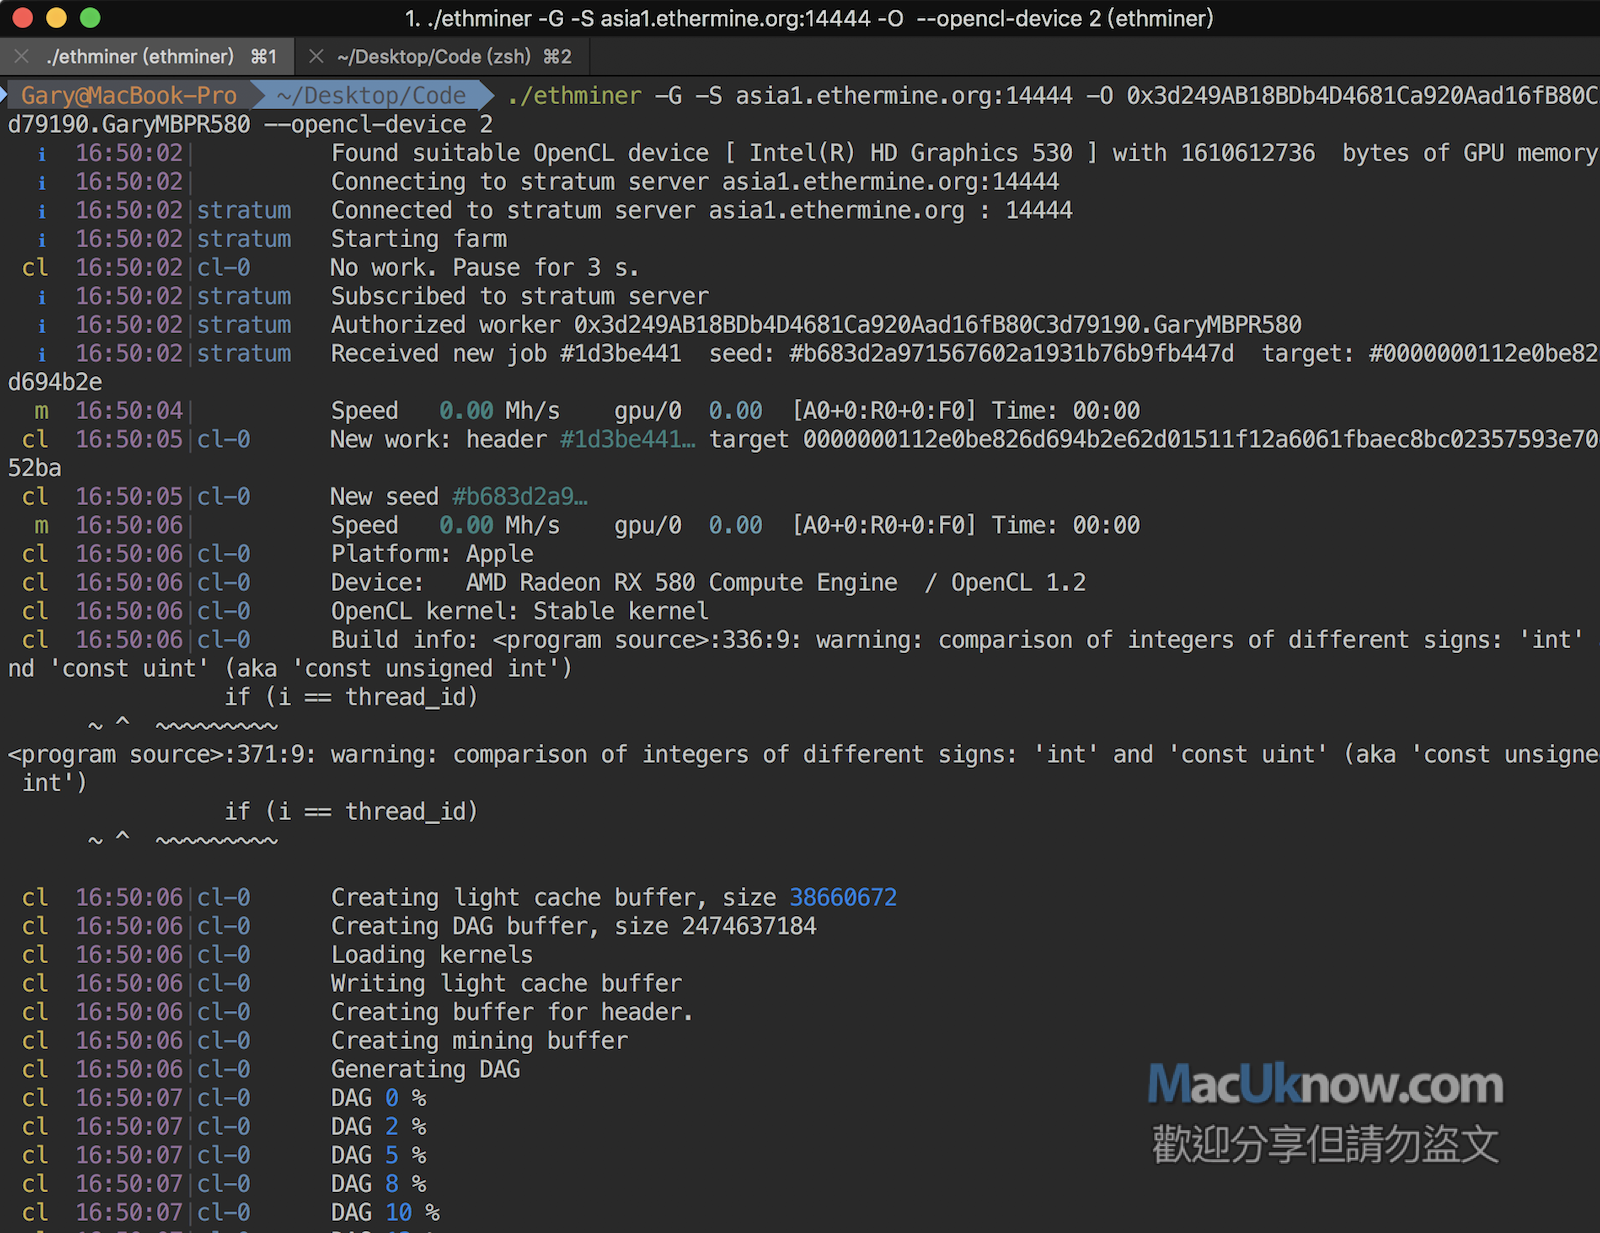Click the Intel(R) HD Graphics 530 text
This screenshot has width=1600, height=1233.
tap(910, 153)
